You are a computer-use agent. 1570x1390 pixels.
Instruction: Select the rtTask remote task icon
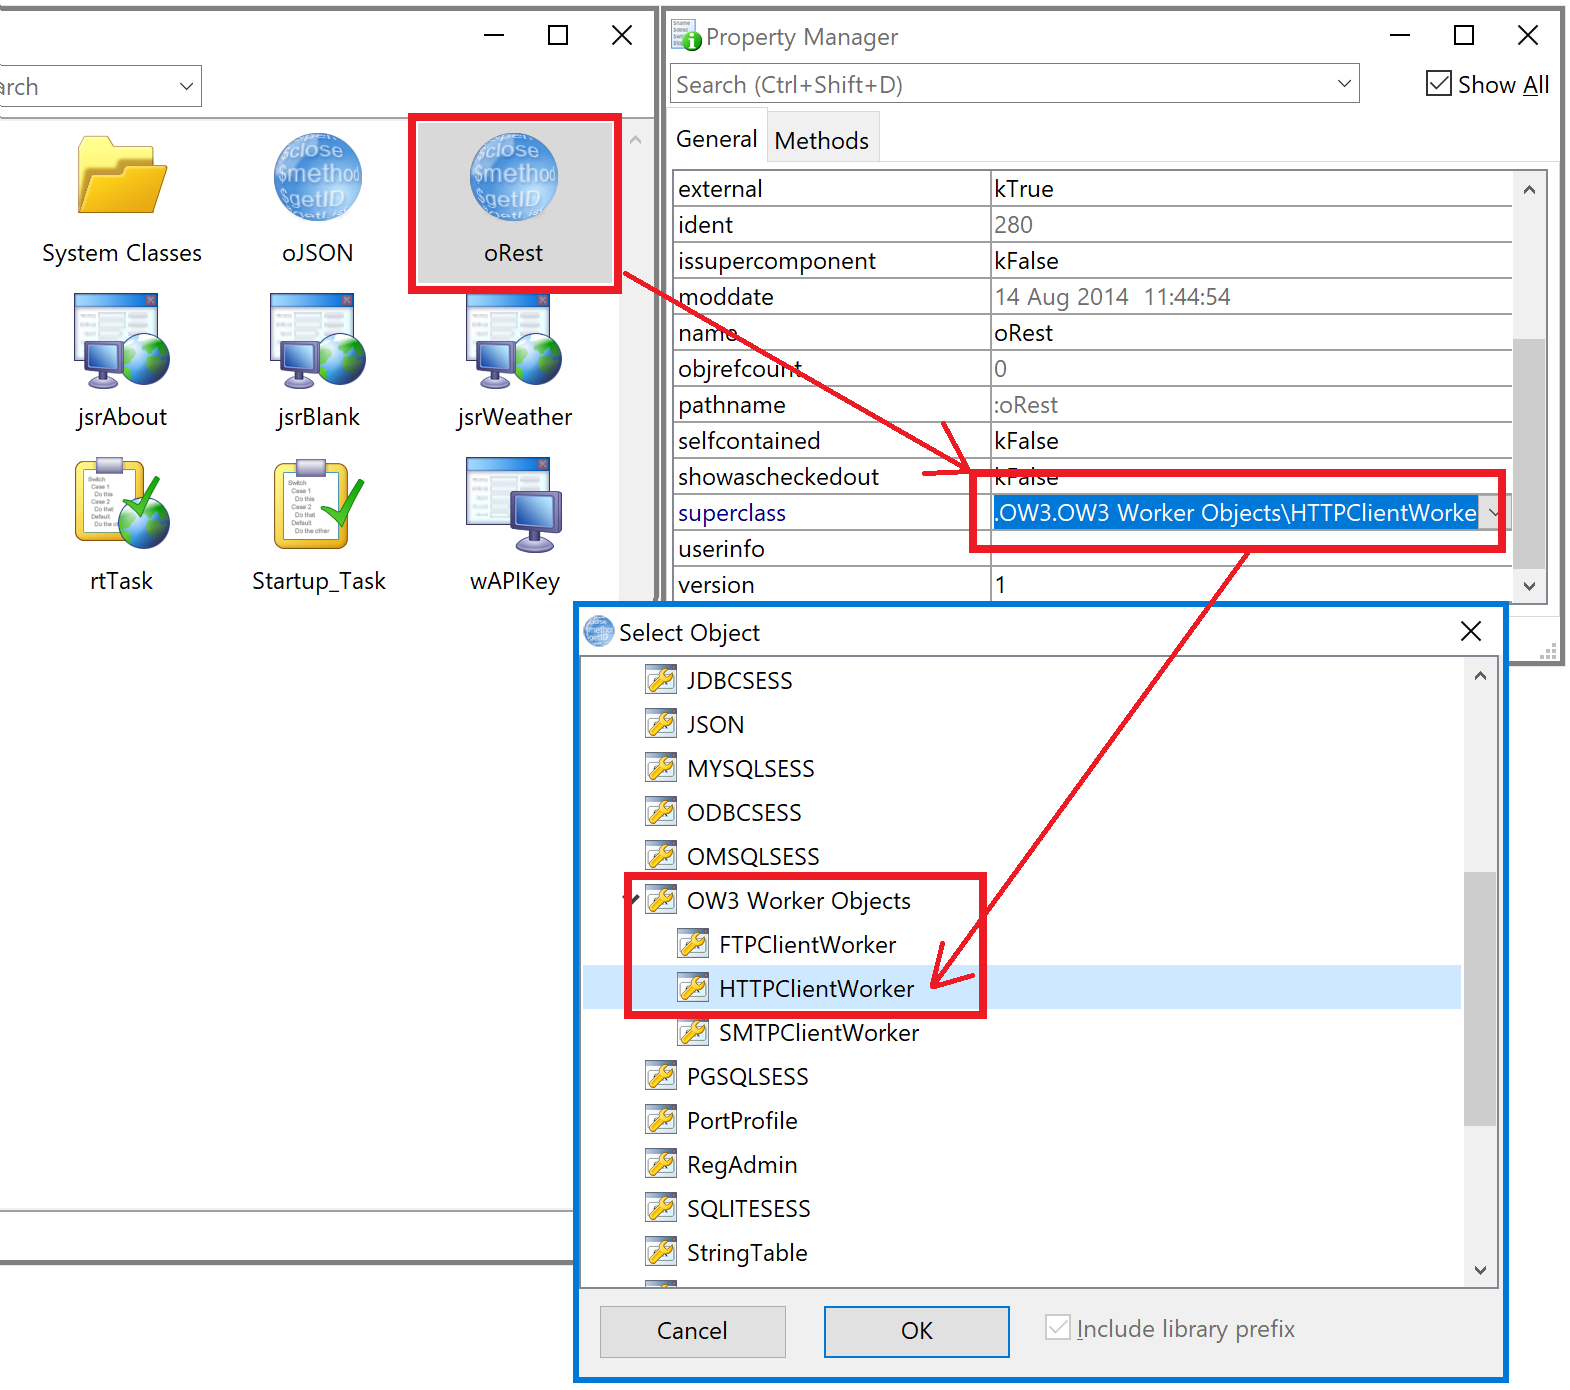point(121,506)
